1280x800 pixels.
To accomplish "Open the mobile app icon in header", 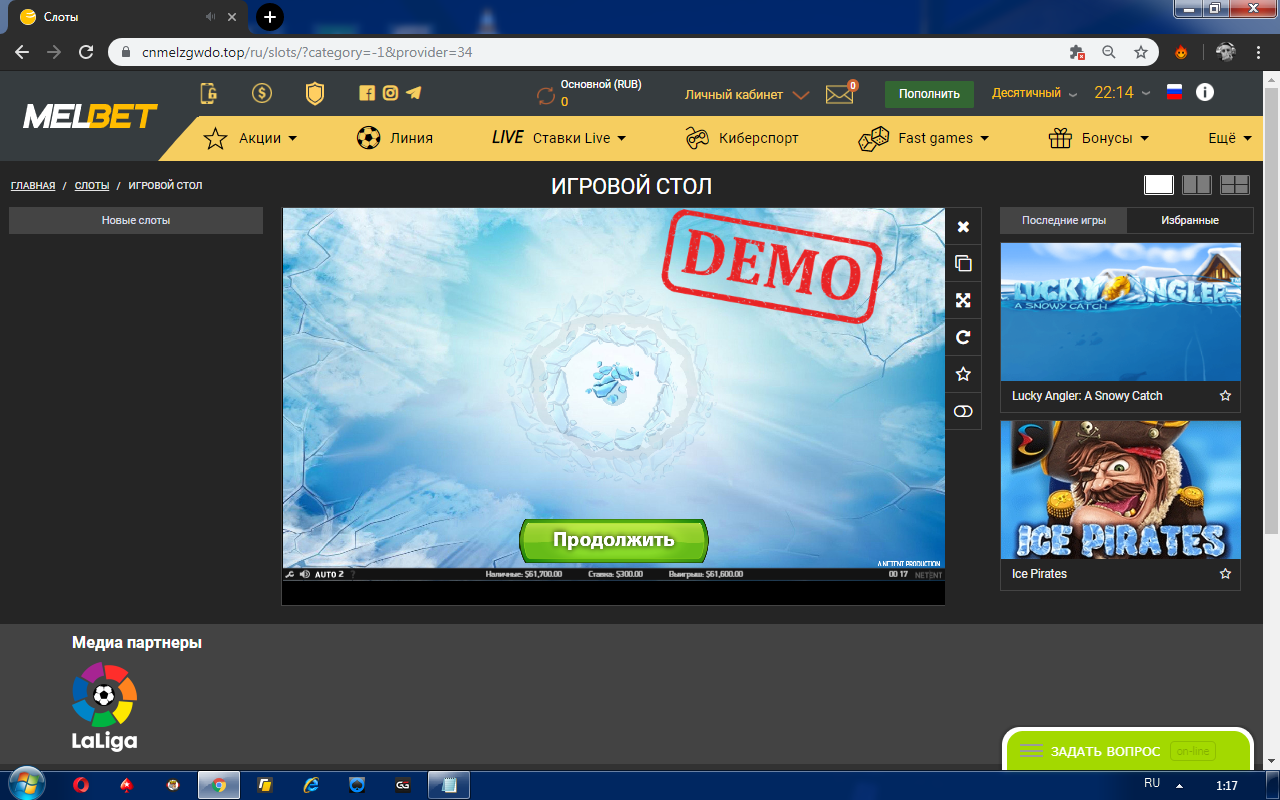I will click(x=209, y=93).
